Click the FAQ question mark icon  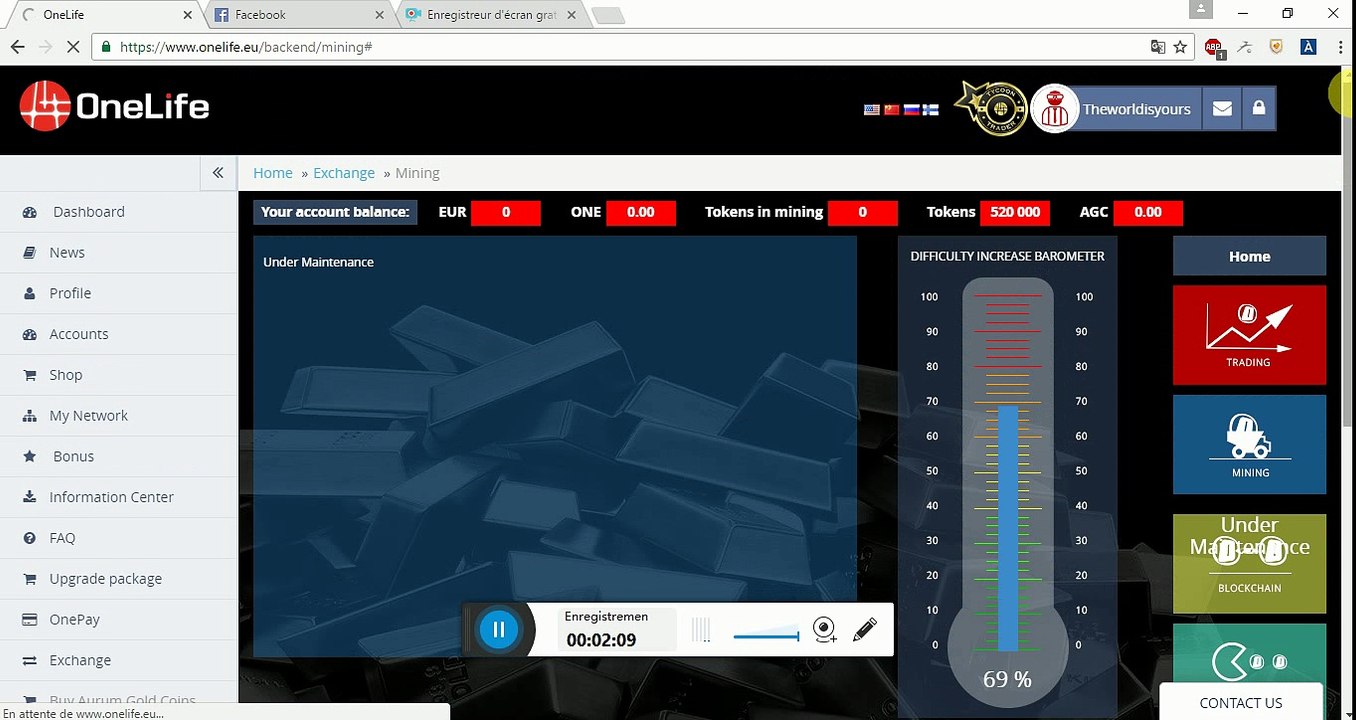point(30,538)
